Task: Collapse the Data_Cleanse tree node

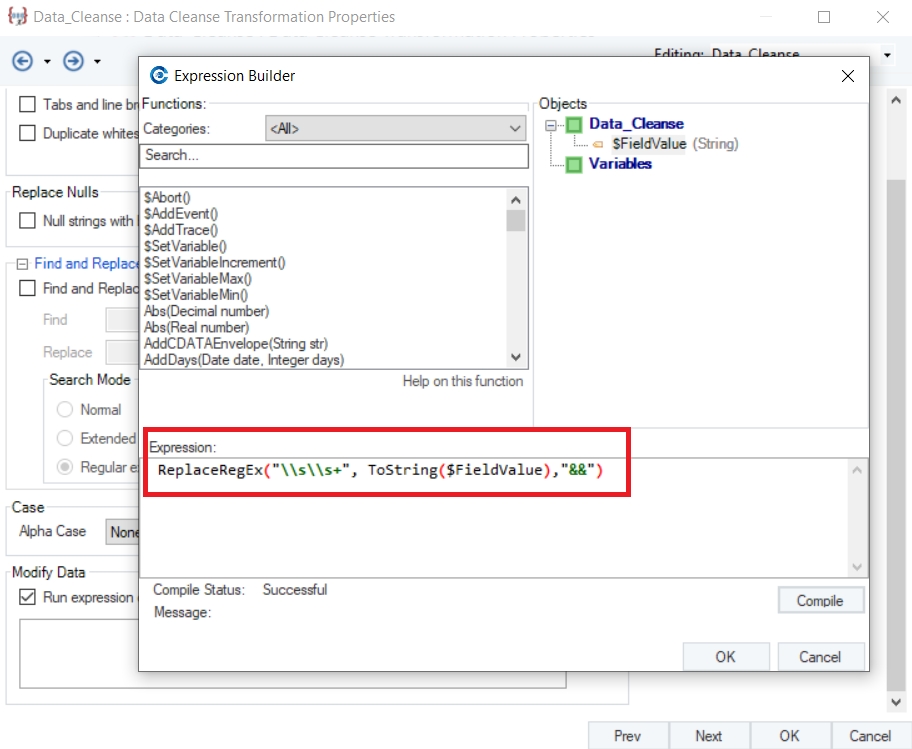Action: tap(550, 124)
